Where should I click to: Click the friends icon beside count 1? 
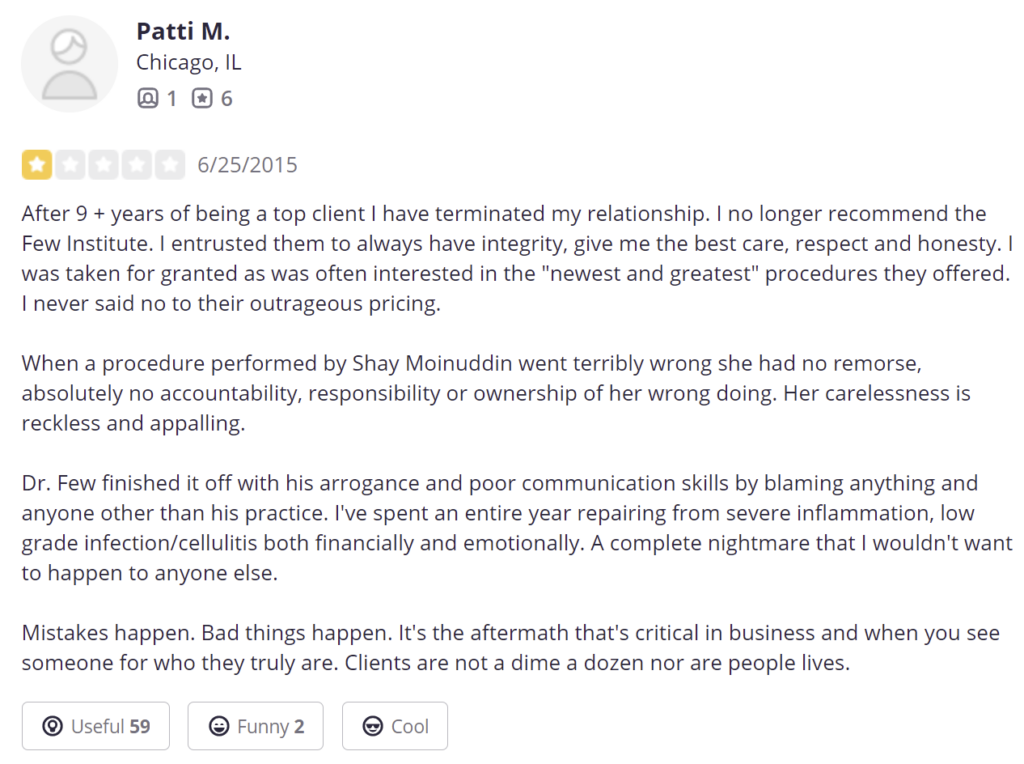[148, 98]
